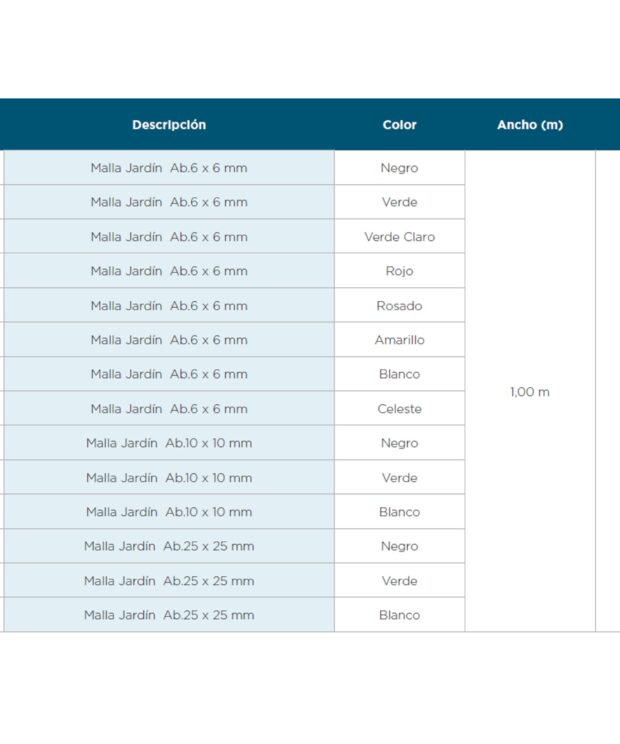Click the Color column header

[399, 125]
